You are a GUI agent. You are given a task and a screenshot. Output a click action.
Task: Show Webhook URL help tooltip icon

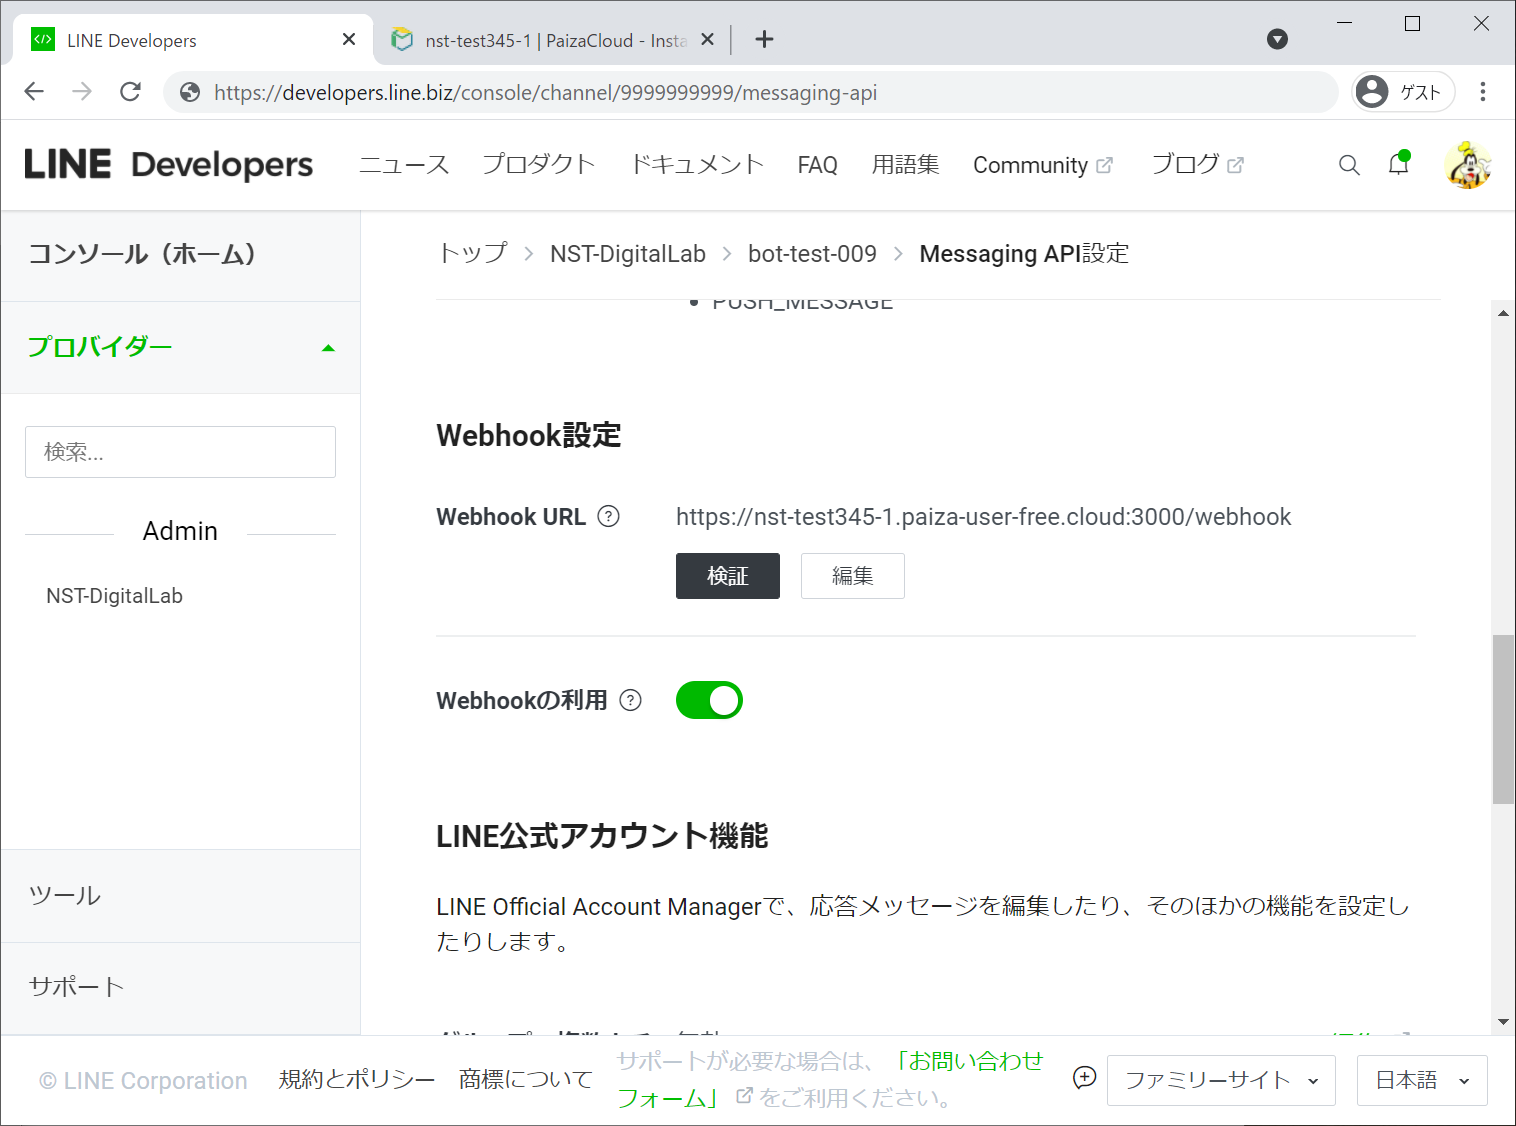pos(608,516)
